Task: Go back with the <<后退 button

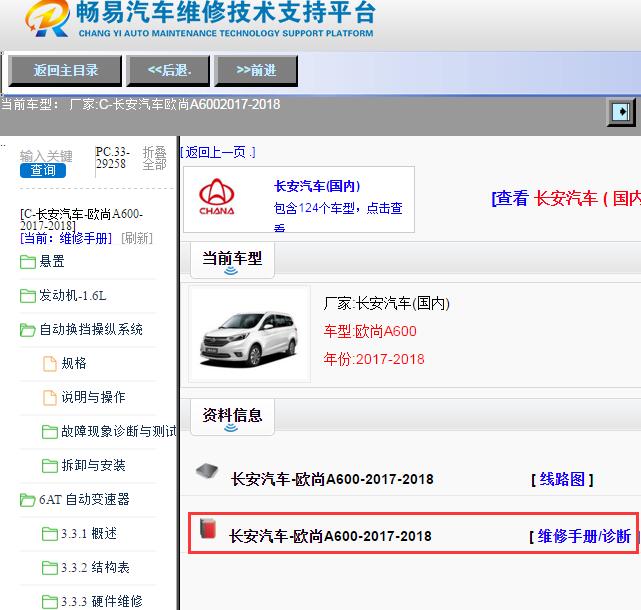Action: click(168, 71)
